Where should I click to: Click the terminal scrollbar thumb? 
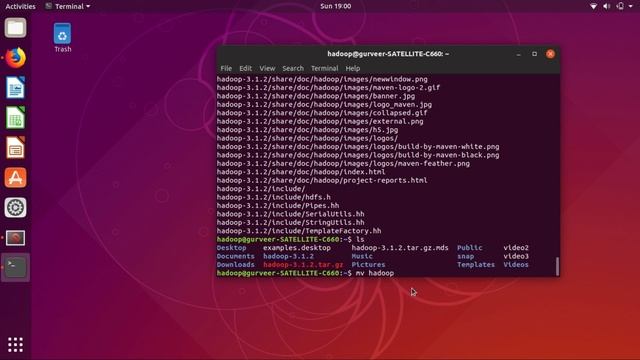(x=557, y=266)
